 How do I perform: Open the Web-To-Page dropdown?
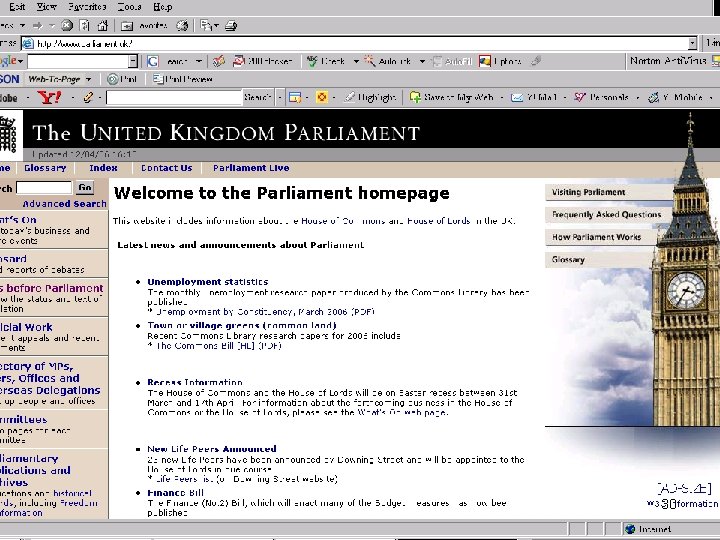(89, 79)
